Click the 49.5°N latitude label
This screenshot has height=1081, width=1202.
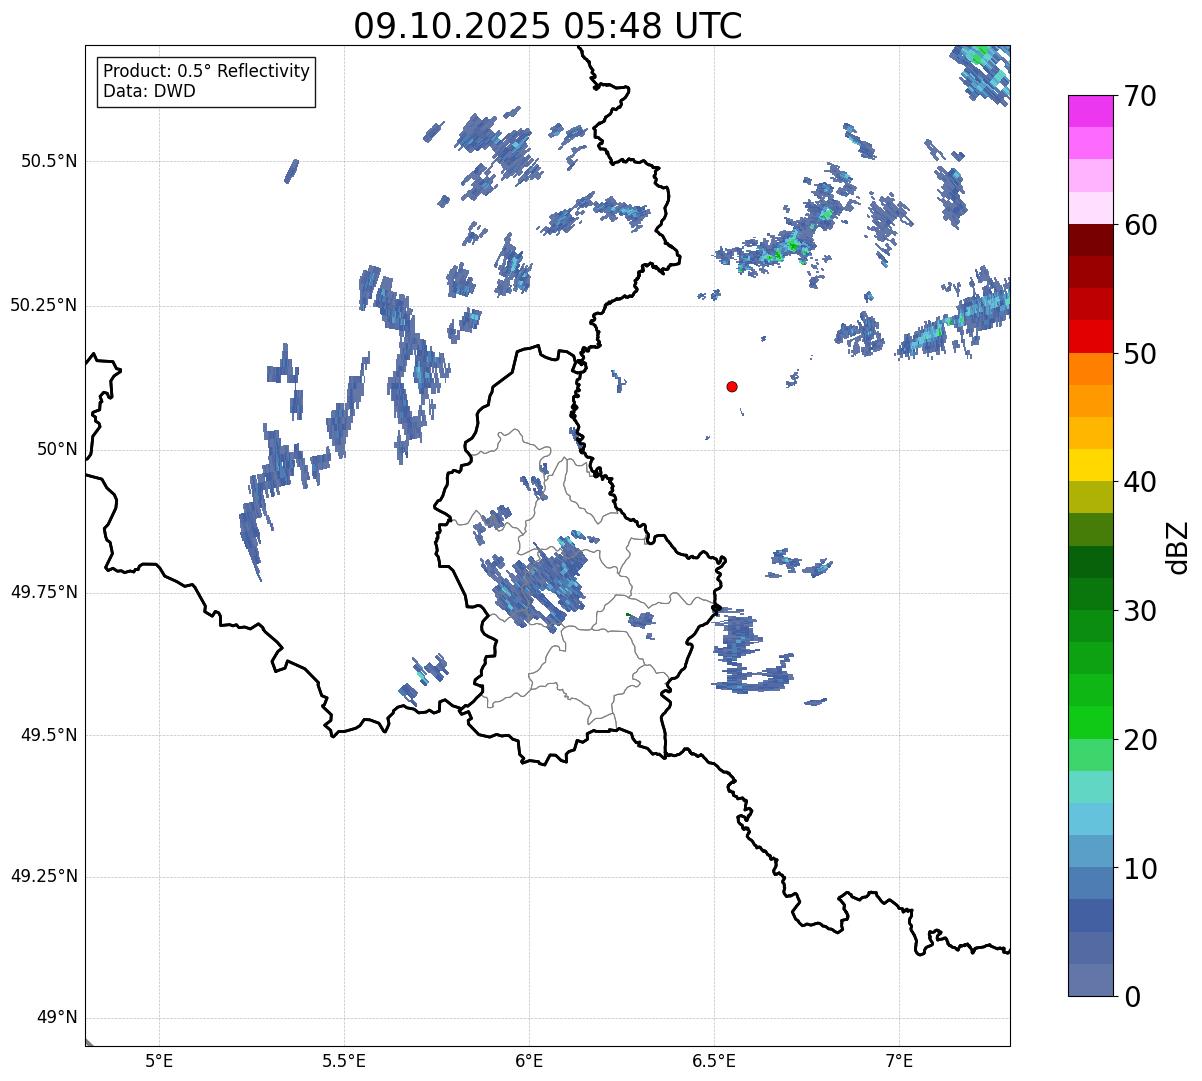pyautogui.click(x=49, y=735)
